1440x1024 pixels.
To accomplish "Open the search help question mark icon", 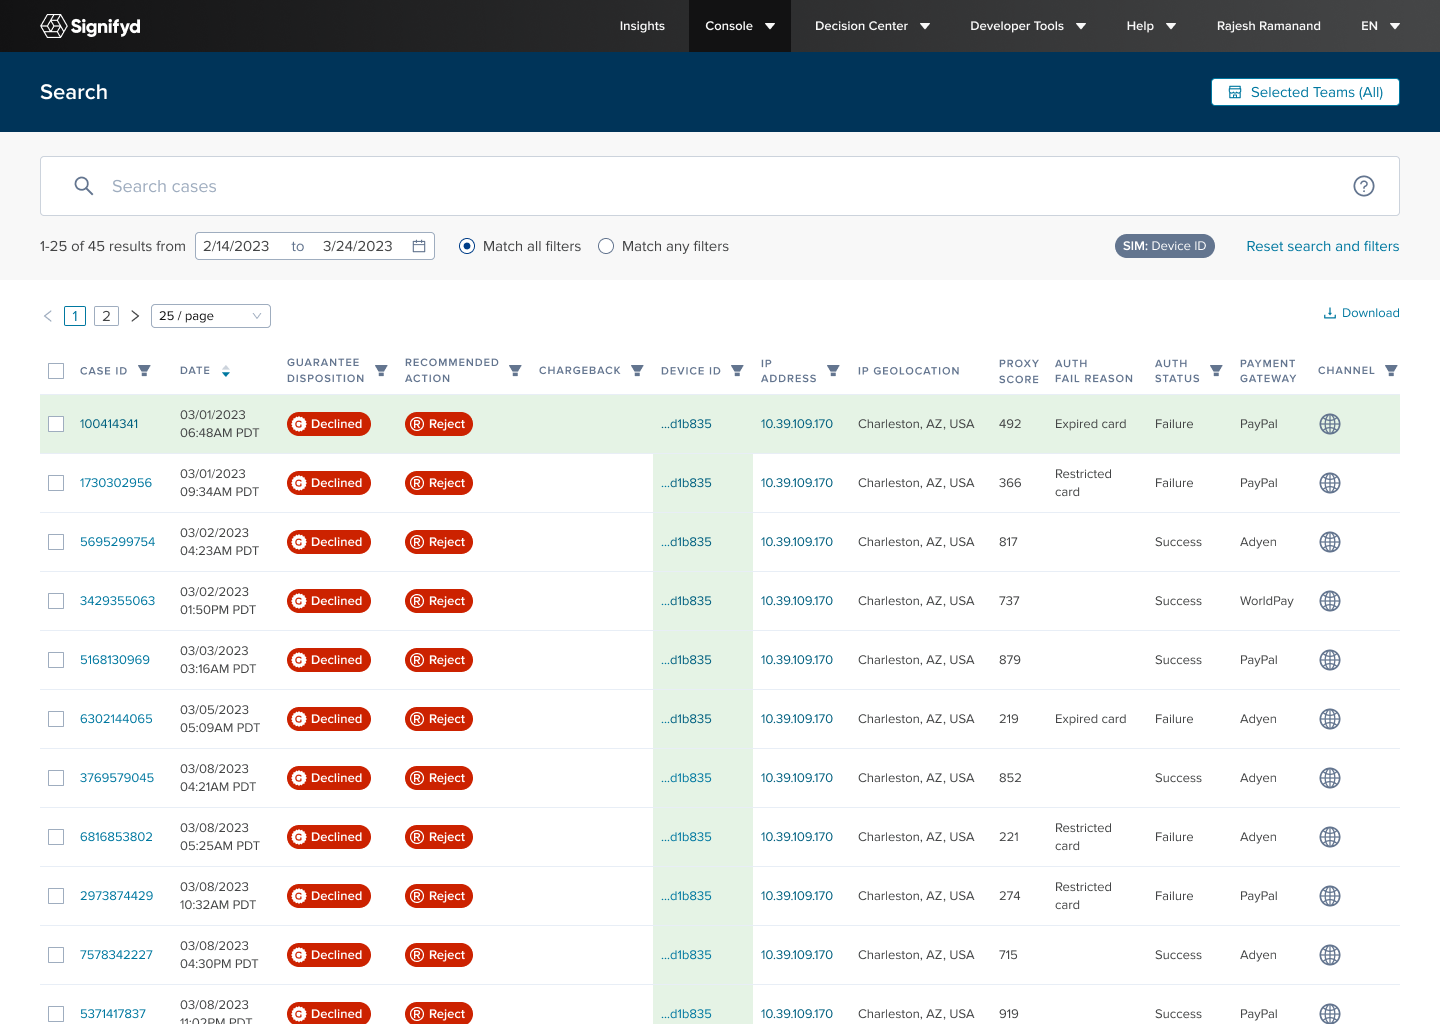I will point(1363,186).
